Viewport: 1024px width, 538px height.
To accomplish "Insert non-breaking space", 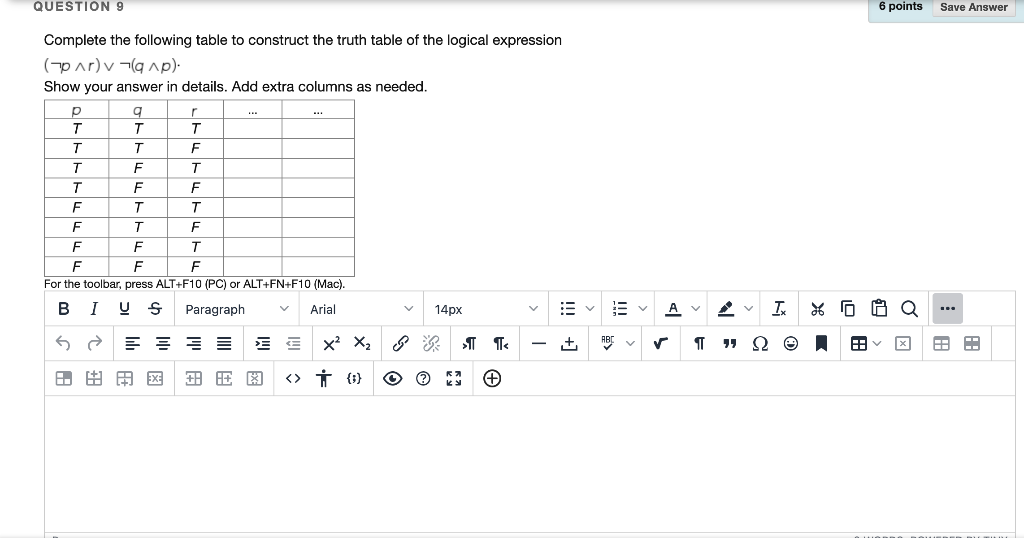I will pos(569,343).
